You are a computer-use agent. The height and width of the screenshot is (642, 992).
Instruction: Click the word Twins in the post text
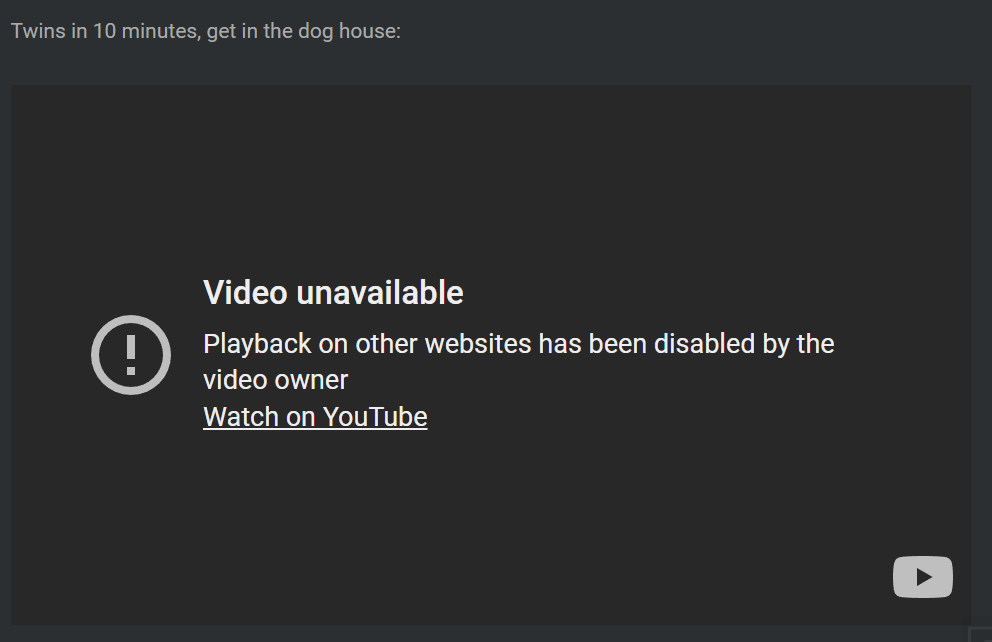coord(38,31)
